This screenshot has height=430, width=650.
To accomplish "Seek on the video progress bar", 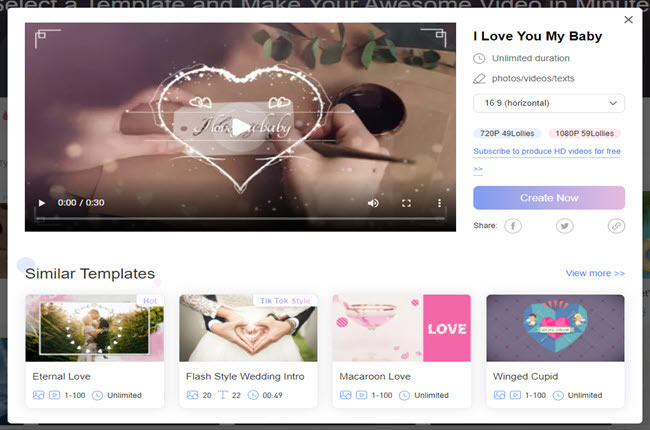I will point(240,218).
